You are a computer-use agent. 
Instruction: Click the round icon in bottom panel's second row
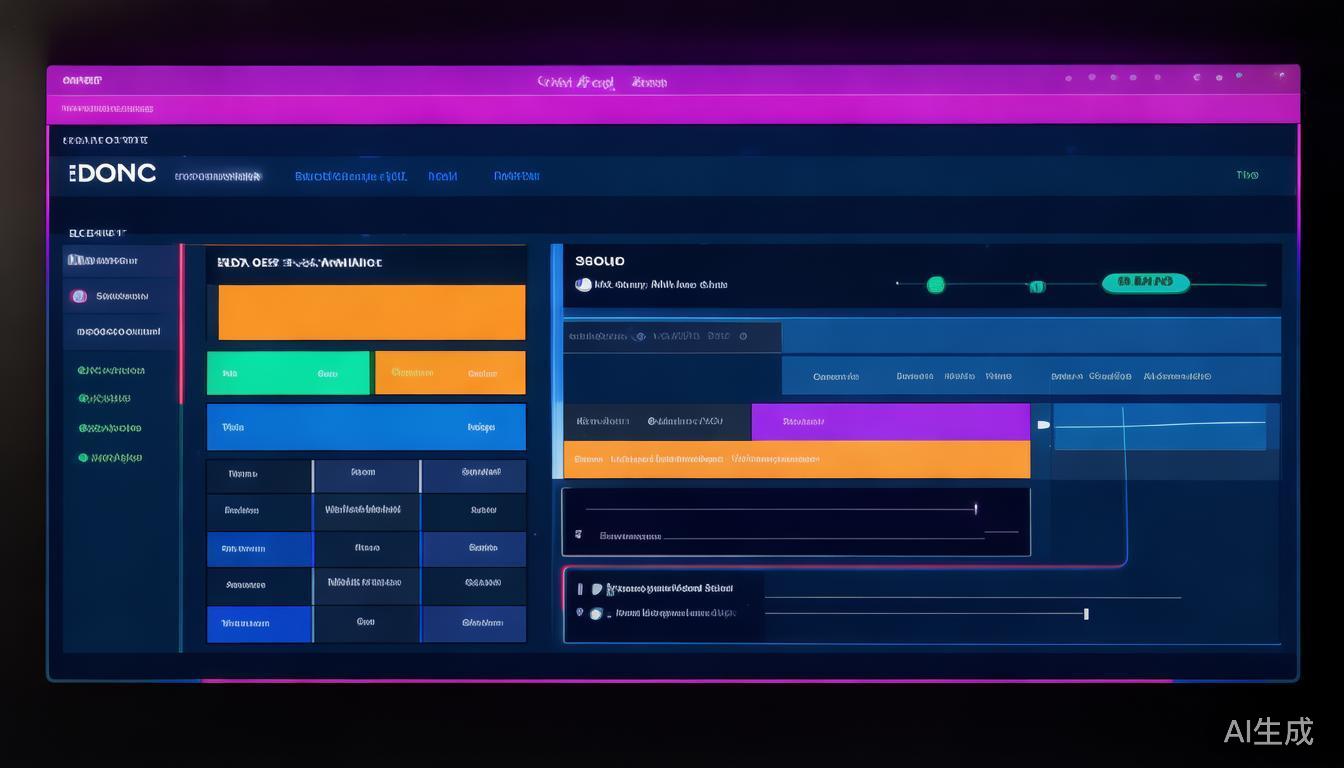click(596, 614)
